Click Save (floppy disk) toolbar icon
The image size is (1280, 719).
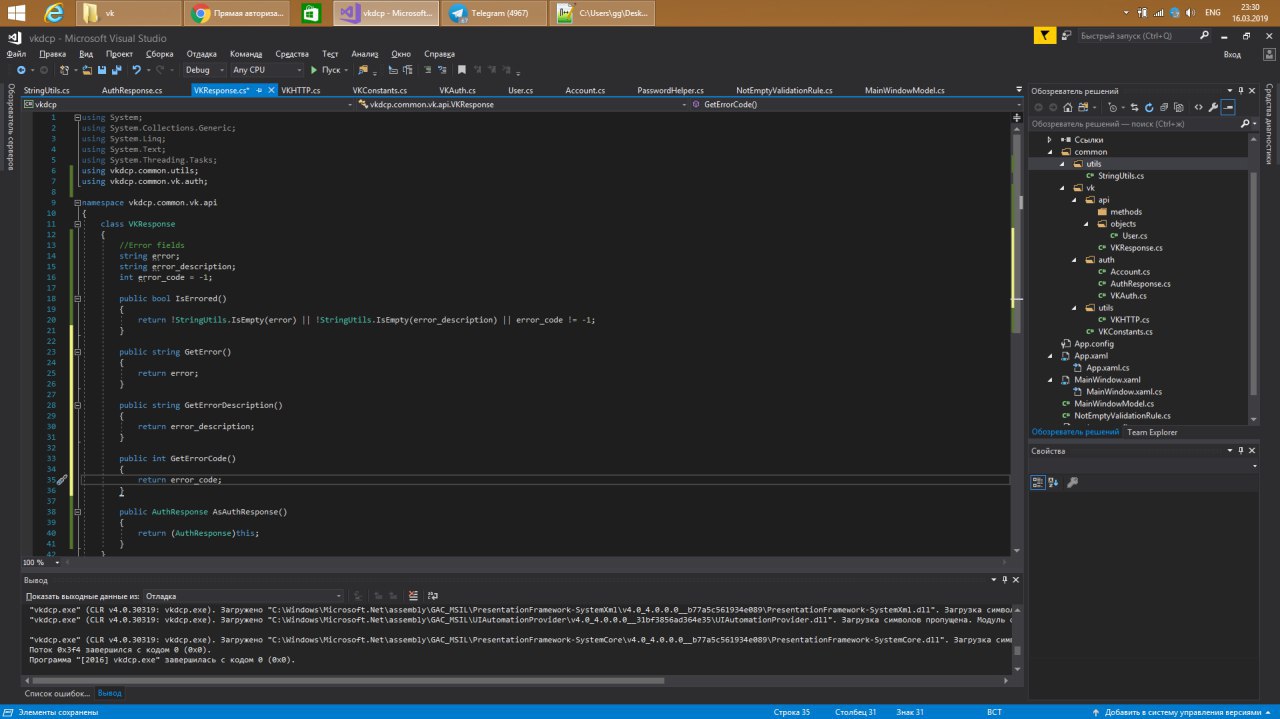click(x=102, y=70)
